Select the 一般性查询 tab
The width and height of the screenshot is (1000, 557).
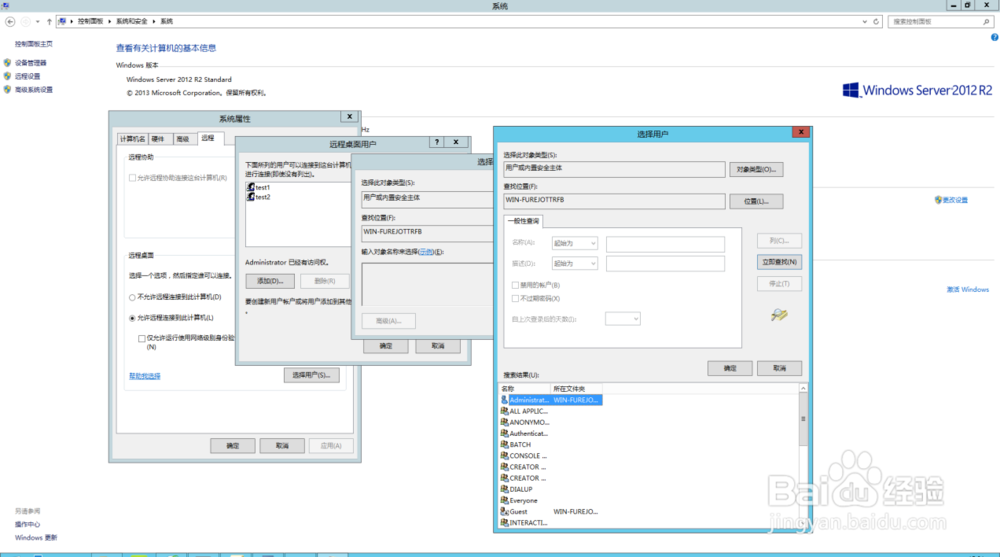(524, 221)
